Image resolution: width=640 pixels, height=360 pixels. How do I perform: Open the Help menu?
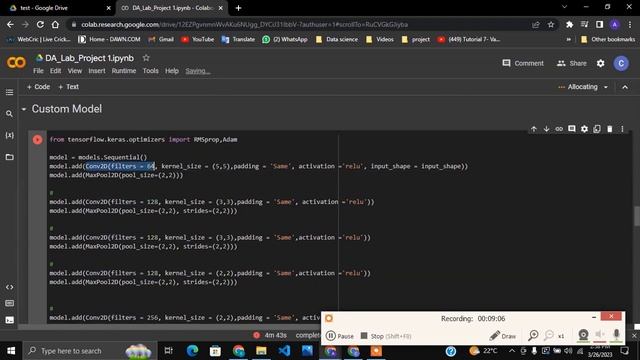tap(172, 71)
